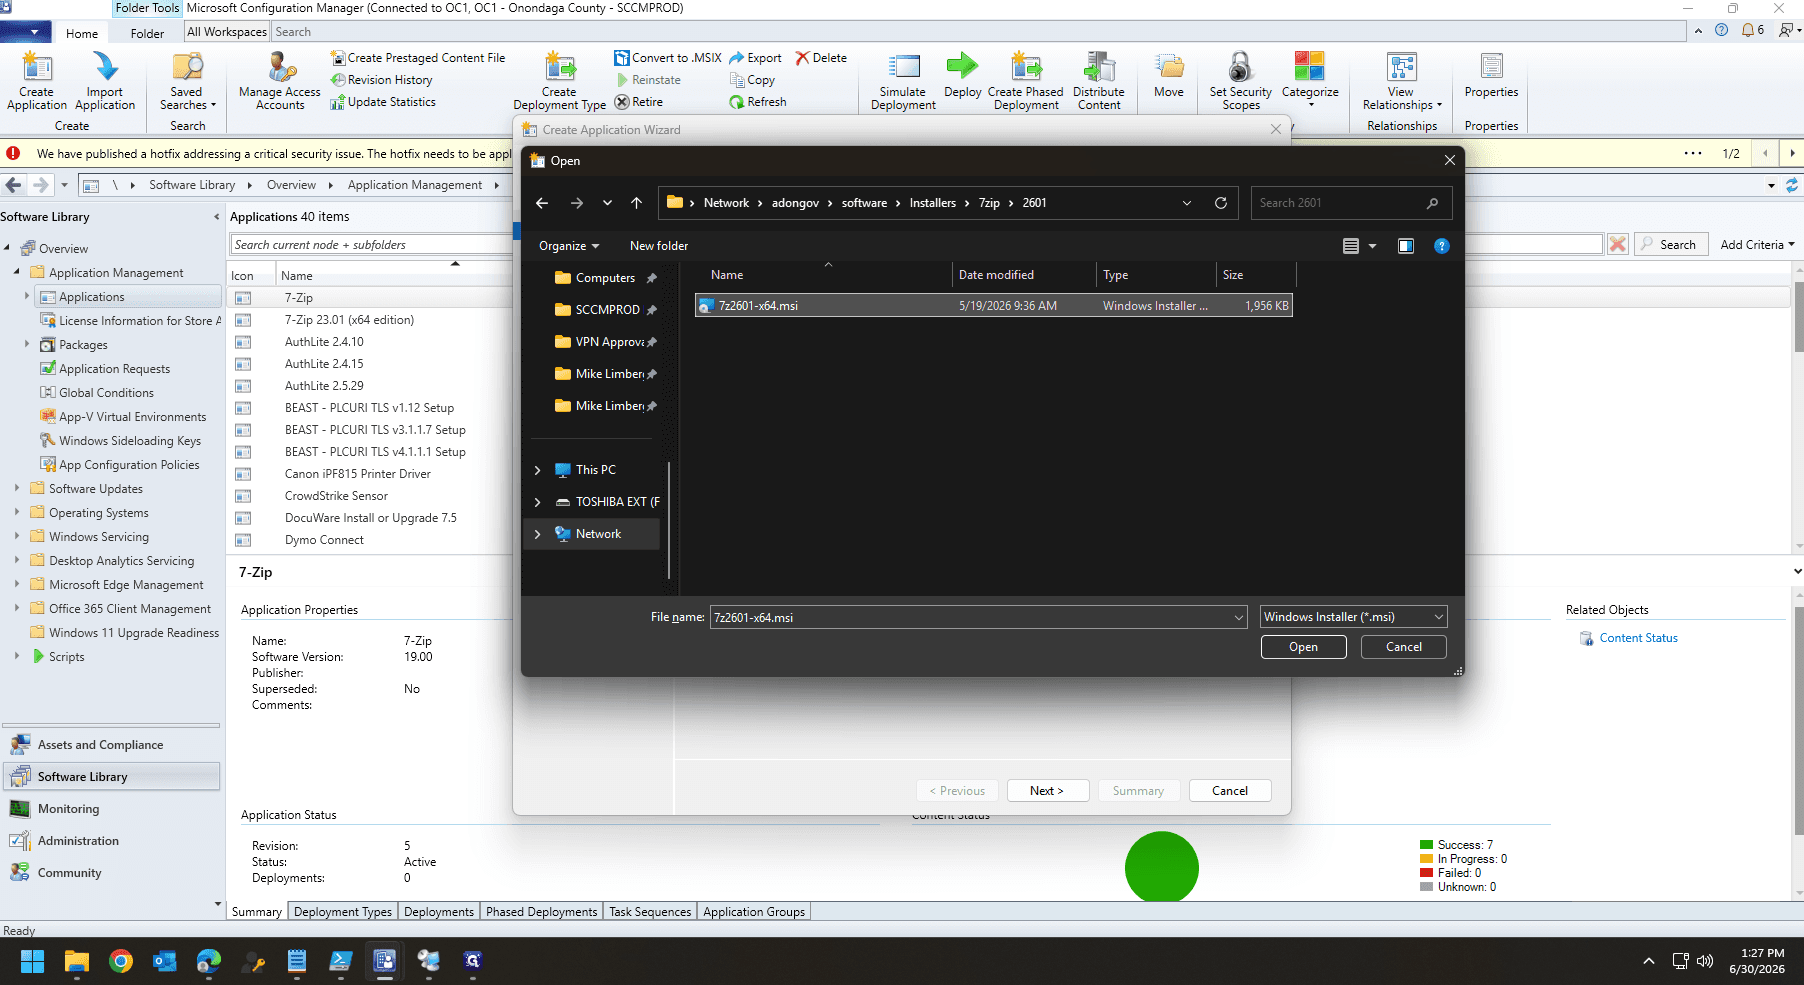Click Next in Create Application Wizard
Viewport: 1804px width, 985px height.
tap(1047, 791)
